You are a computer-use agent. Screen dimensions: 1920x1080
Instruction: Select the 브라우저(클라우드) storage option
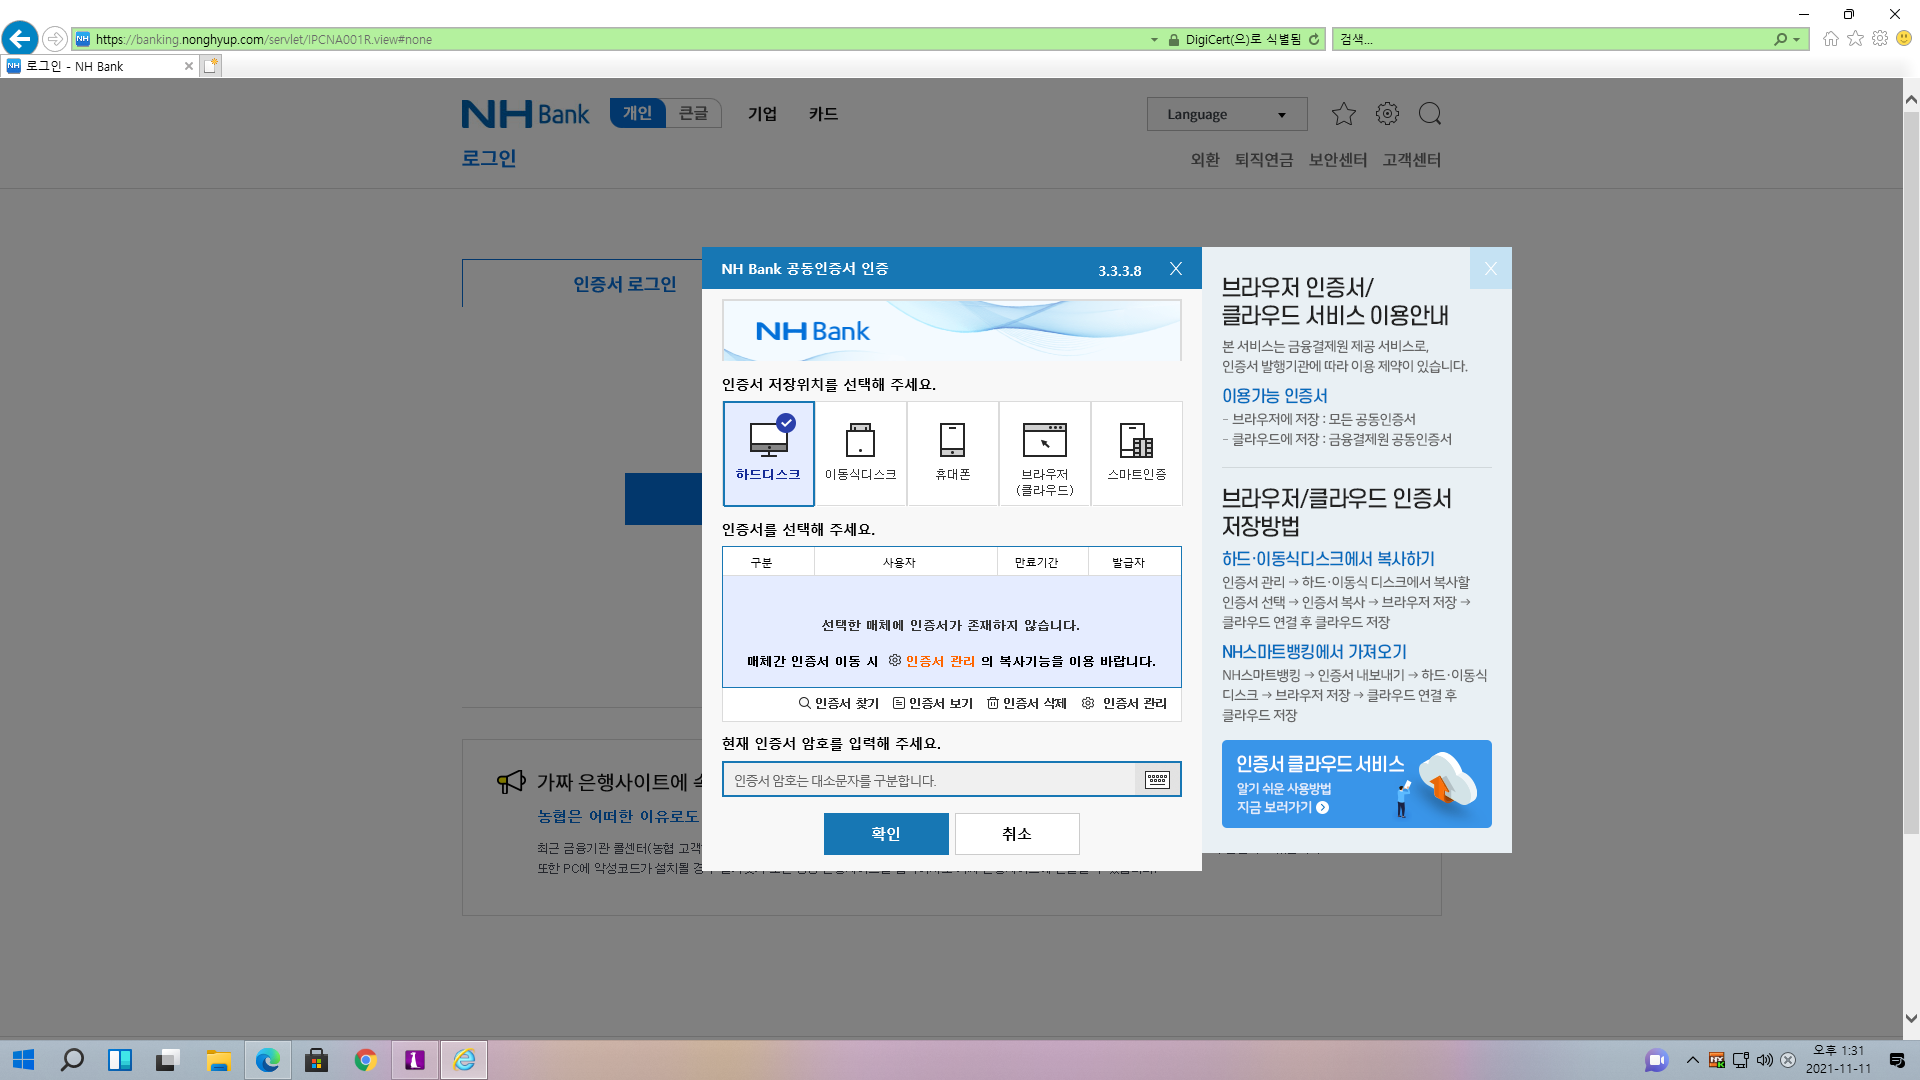[1044, 453]
